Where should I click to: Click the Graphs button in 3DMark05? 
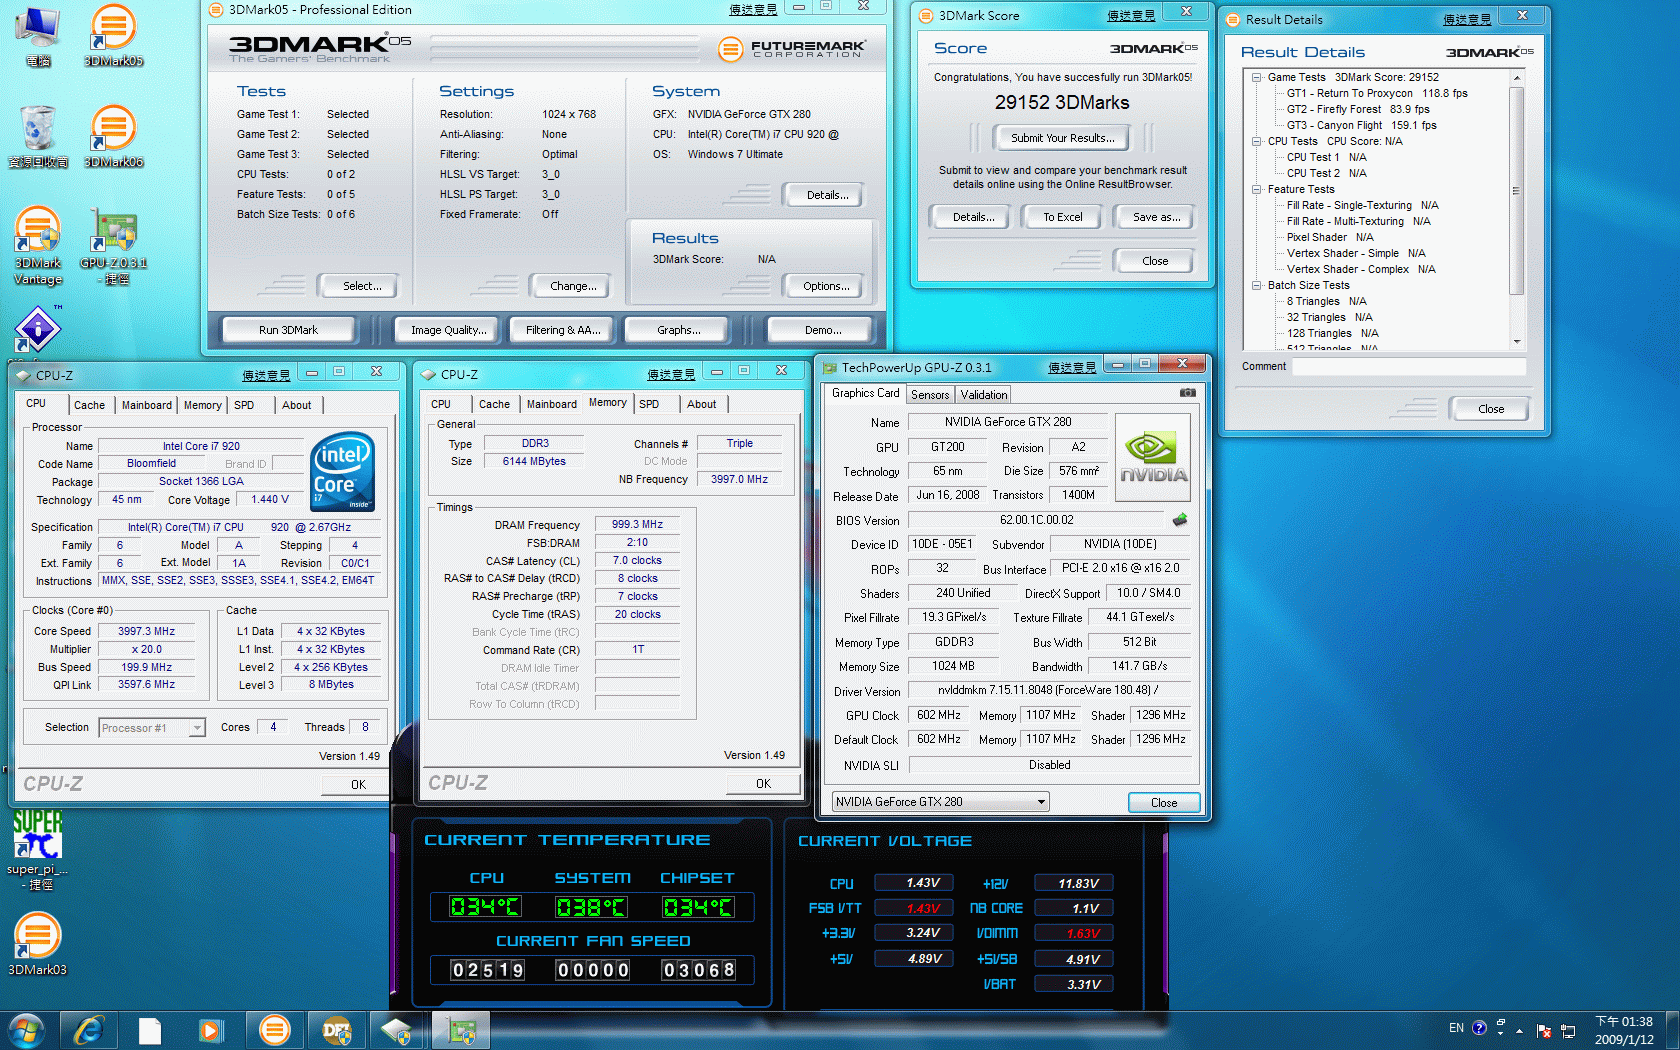678,330
